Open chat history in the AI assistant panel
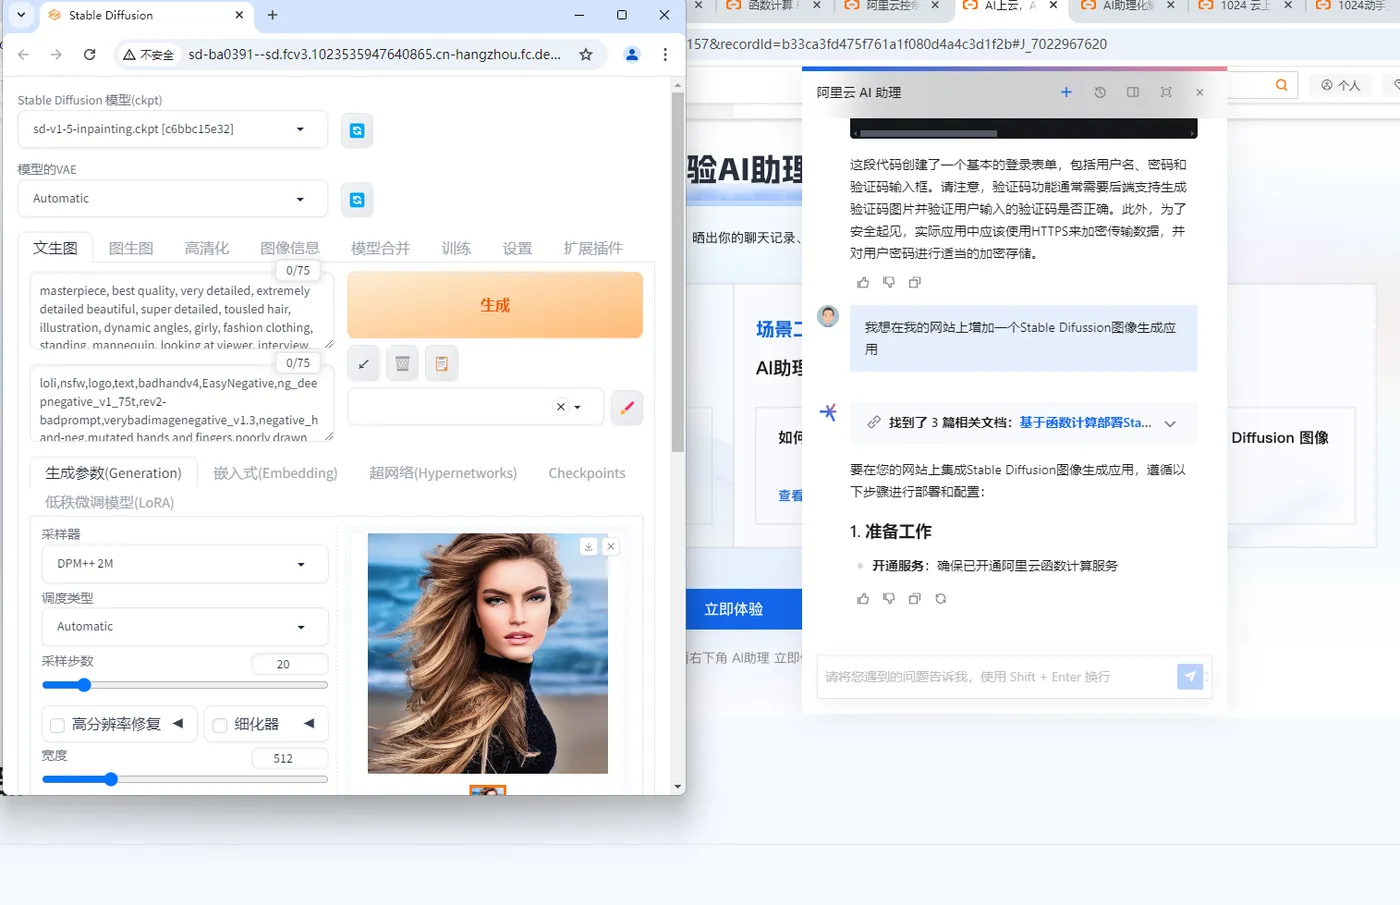The width and height of the screenshot is (1400, 905). [1100, 92]
